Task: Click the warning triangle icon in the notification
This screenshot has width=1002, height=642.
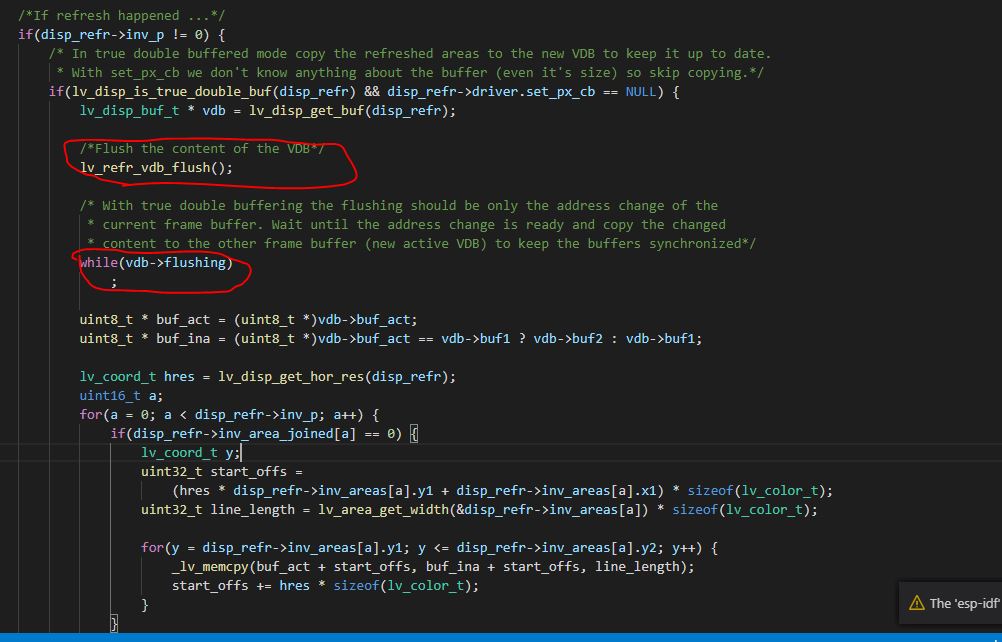Action: pos(917,603)
